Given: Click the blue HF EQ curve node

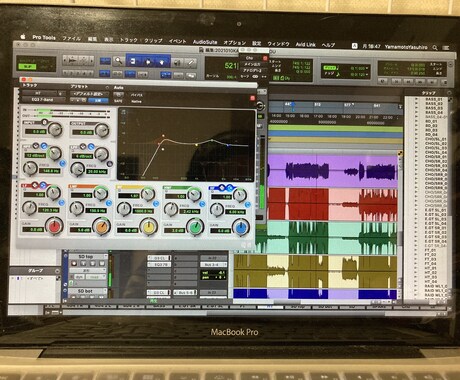Looking at the screenshot, I should coord(228,145).
